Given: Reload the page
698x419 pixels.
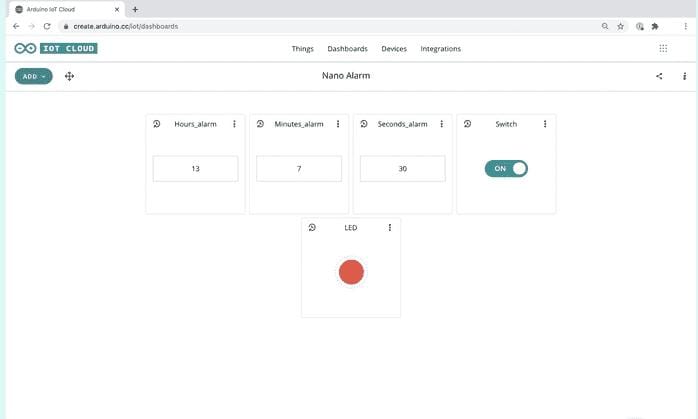Looking at the screenshot, I should pos(47,26).
